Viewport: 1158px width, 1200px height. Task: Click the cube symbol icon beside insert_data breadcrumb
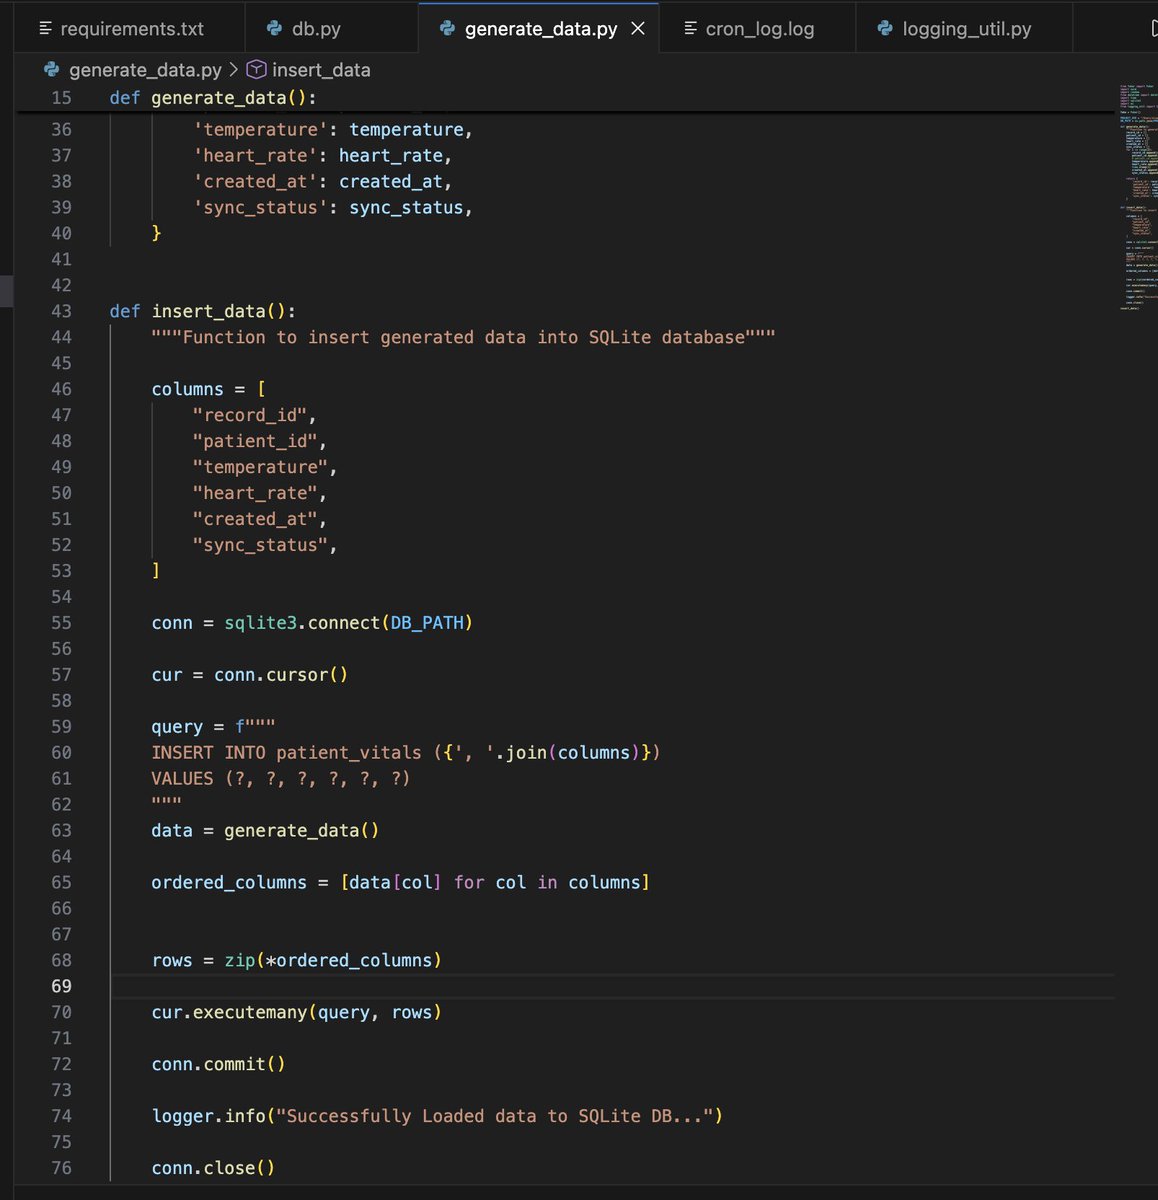pos(256,70)
